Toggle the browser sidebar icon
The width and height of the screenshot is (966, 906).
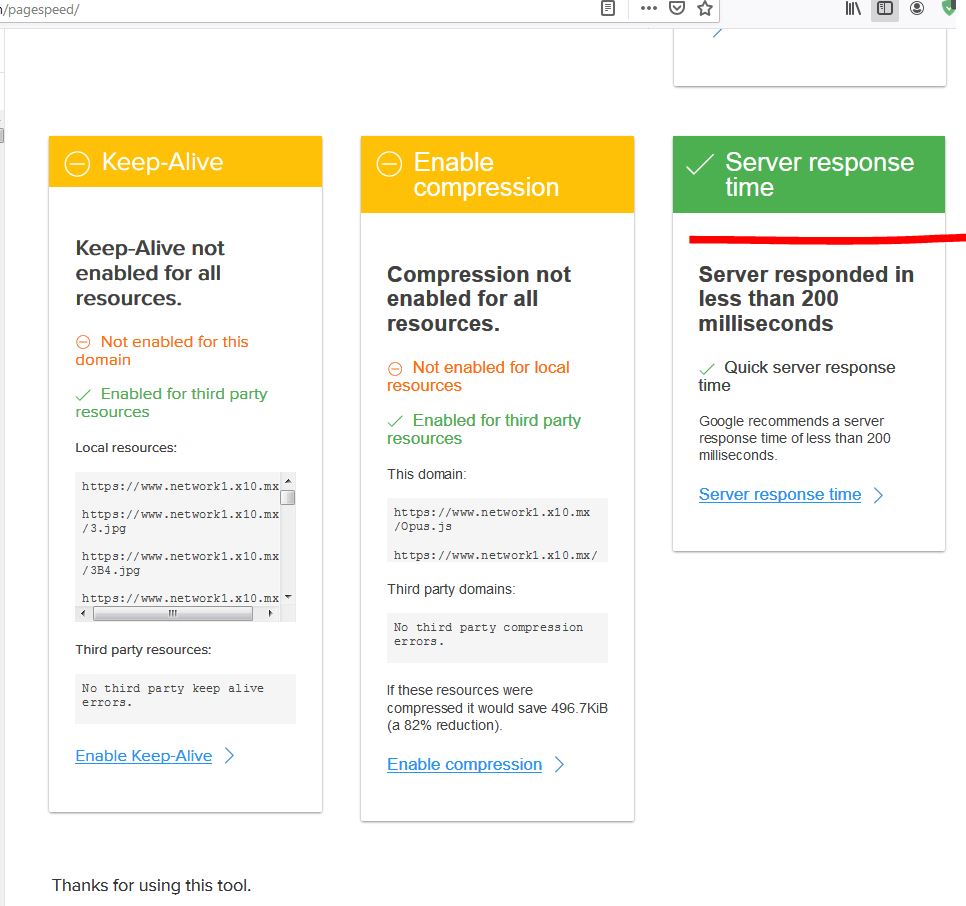(x=884, y=9)
